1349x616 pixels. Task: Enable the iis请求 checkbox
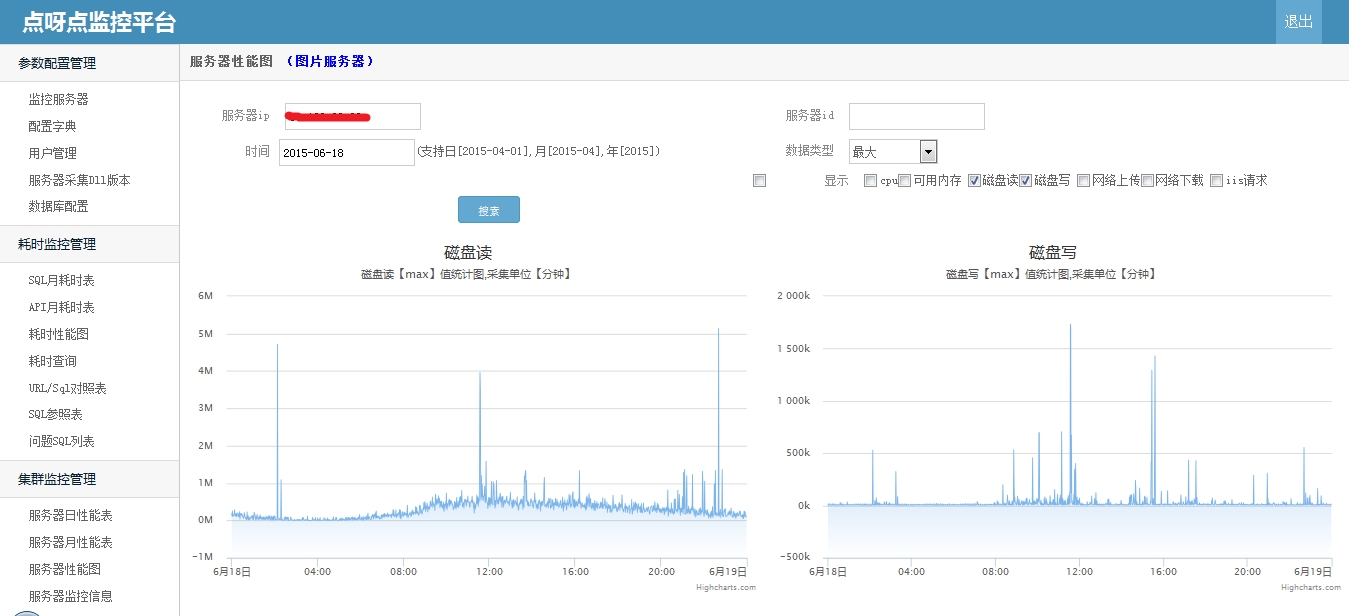(1216, 181)
